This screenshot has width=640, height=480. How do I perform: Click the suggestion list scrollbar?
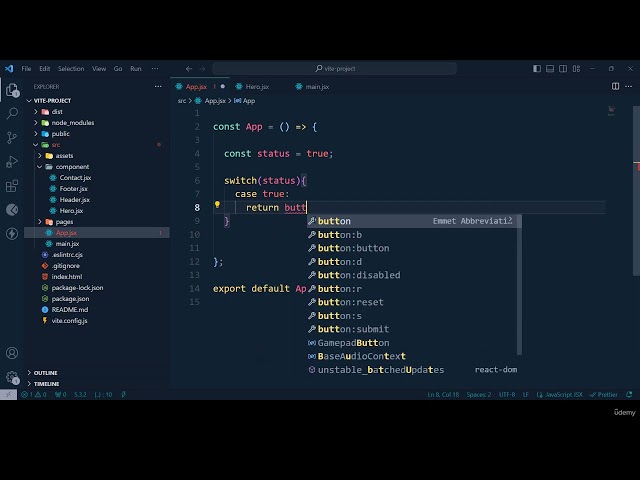point(519,285)
